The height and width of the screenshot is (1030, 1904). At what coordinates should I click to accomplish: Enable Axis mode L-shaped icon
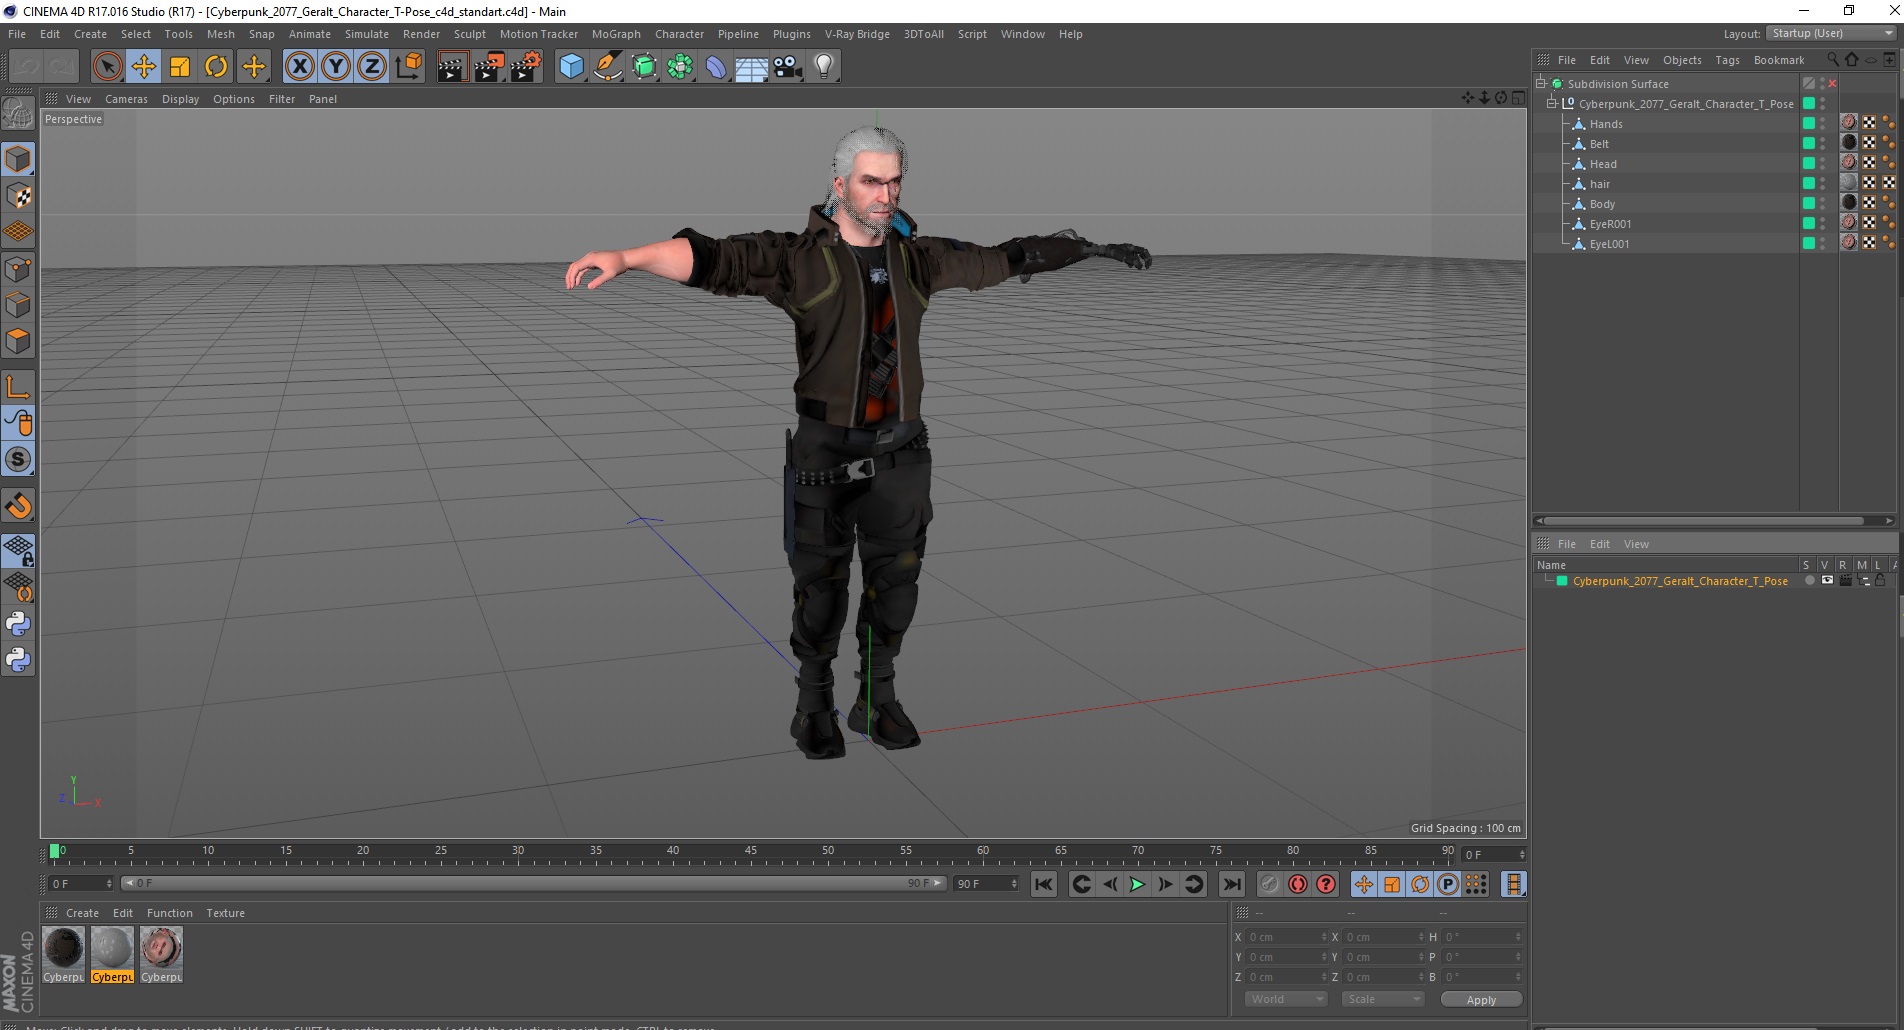(18, 386)
